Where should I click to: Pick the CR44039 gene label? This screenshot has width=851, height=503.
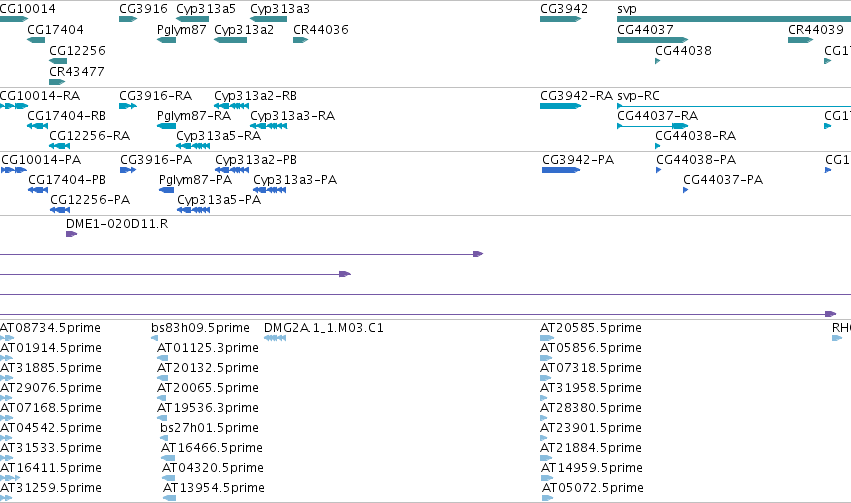click(816, 30)
